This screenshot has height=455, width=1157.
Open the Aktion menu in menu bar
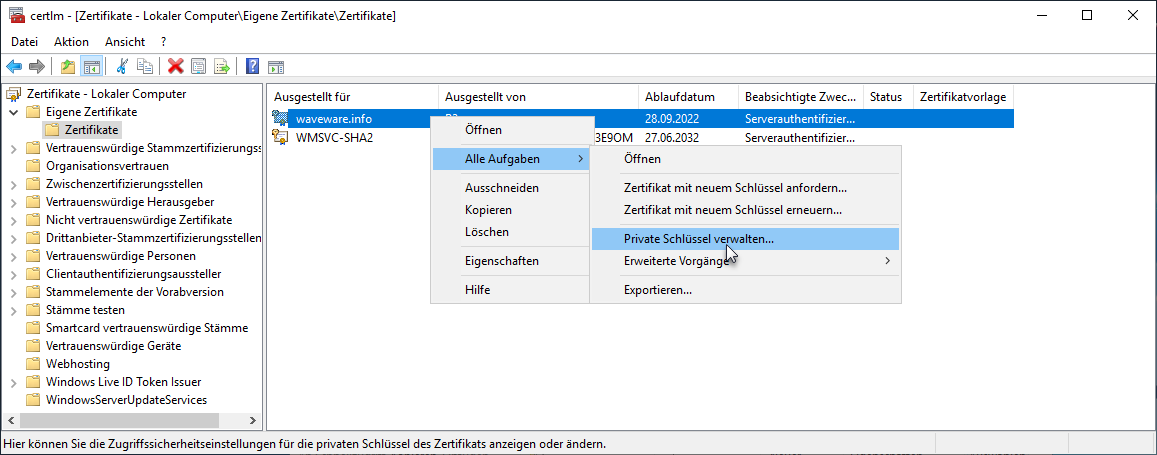click(x=71, y=42)
